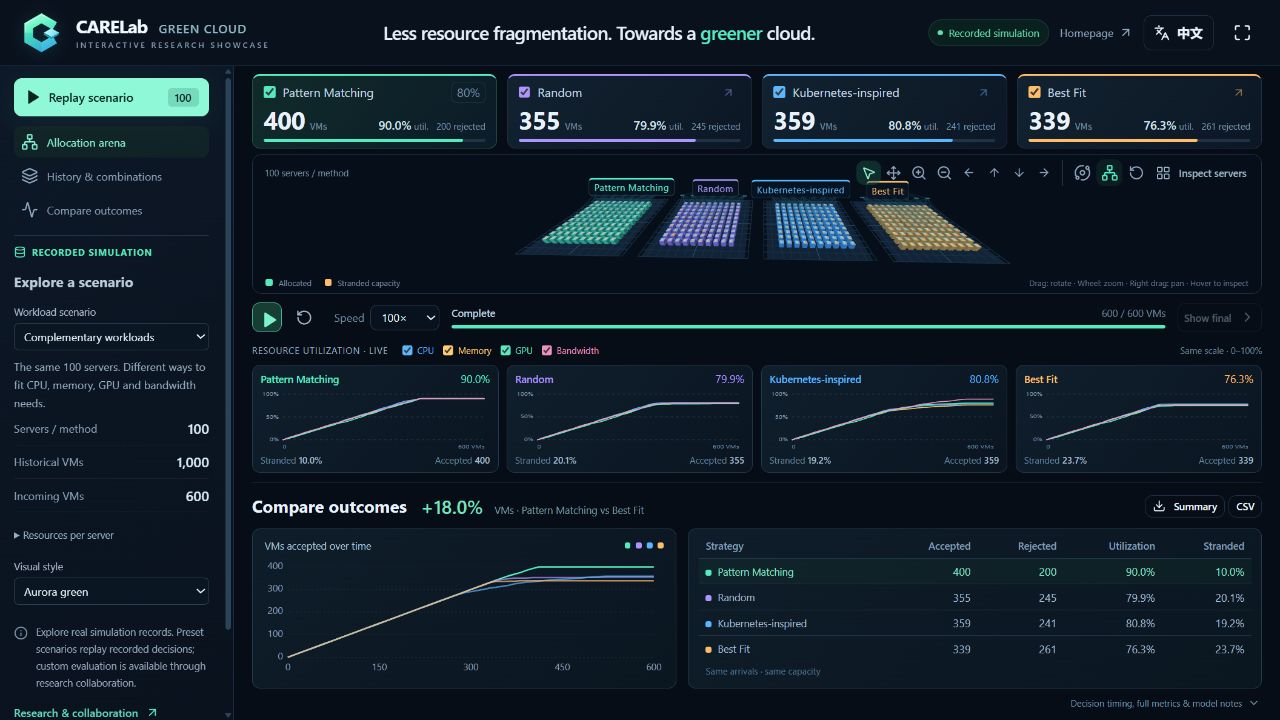Click the Recorded simulation badge
The image size is (1280, 720).
pyautogui.click(x=988, y=33)
